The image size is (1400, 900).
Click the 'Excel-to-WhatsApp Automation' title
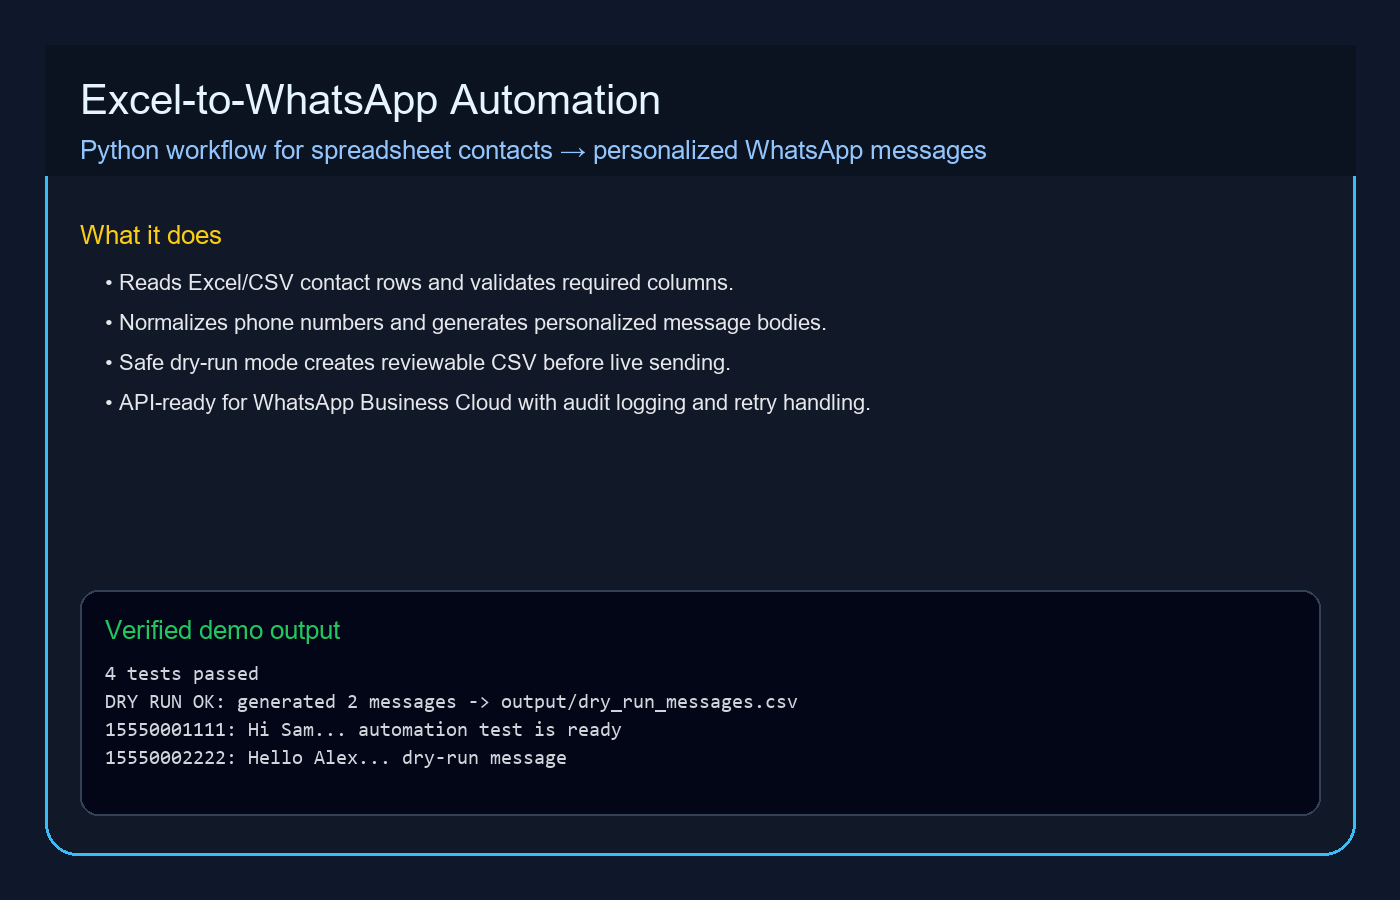point(370,100)
